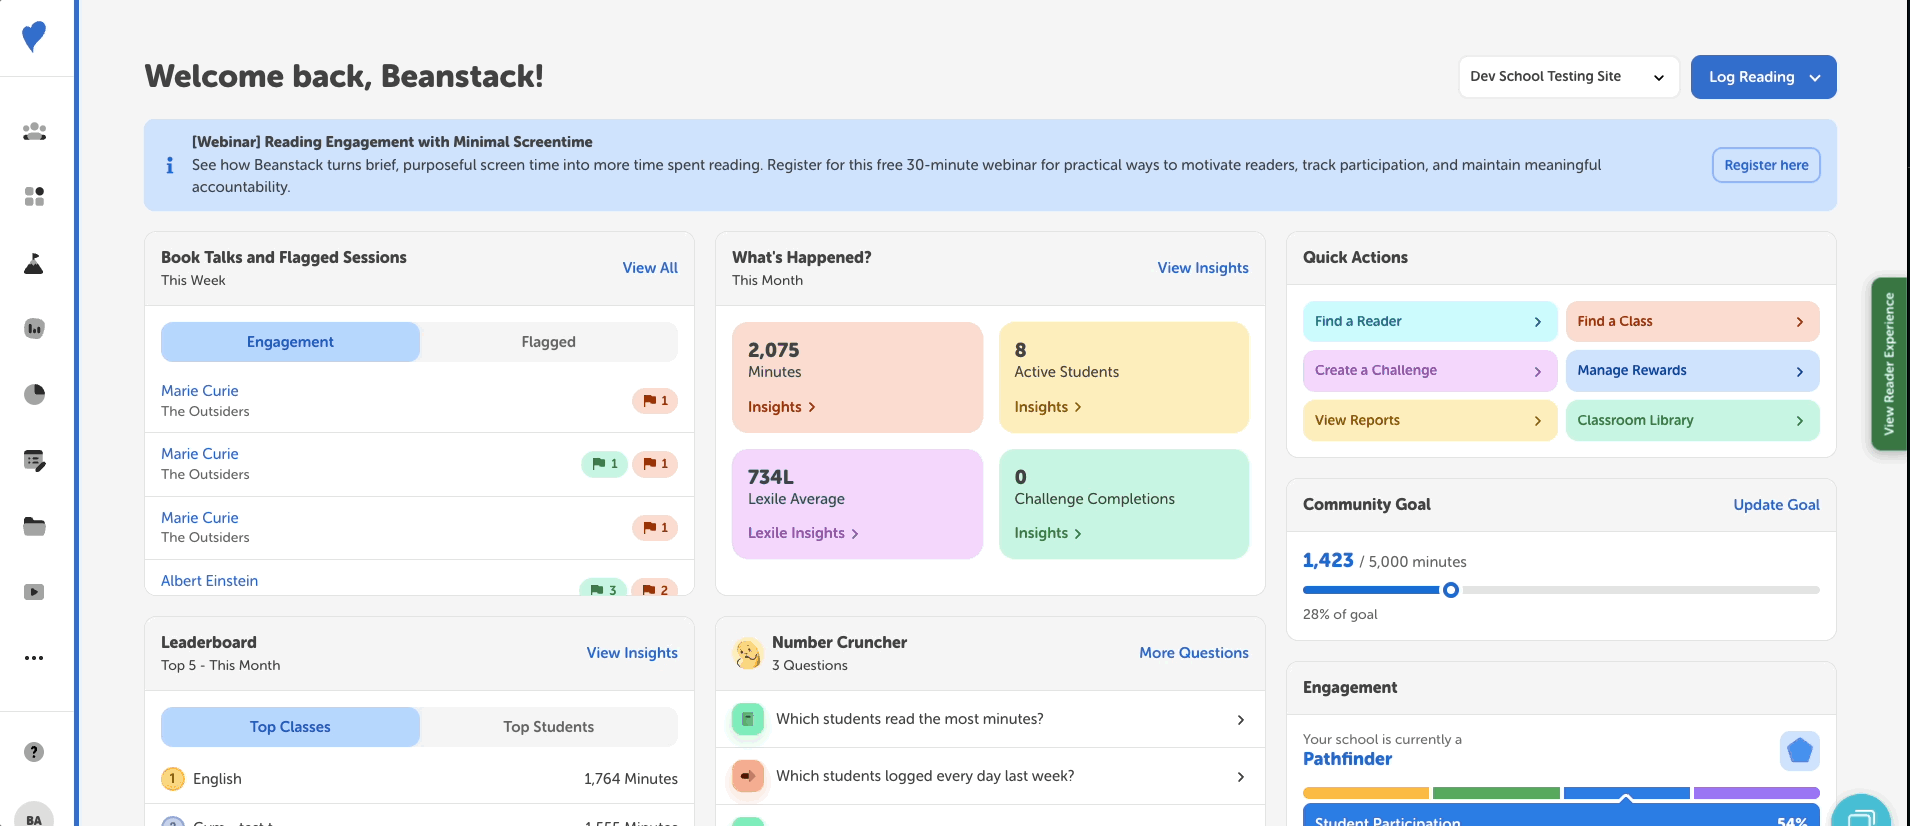This screenshot has height=826, width=1910.
Task: Open the help question mark icon
Action: tap(34, 752)
